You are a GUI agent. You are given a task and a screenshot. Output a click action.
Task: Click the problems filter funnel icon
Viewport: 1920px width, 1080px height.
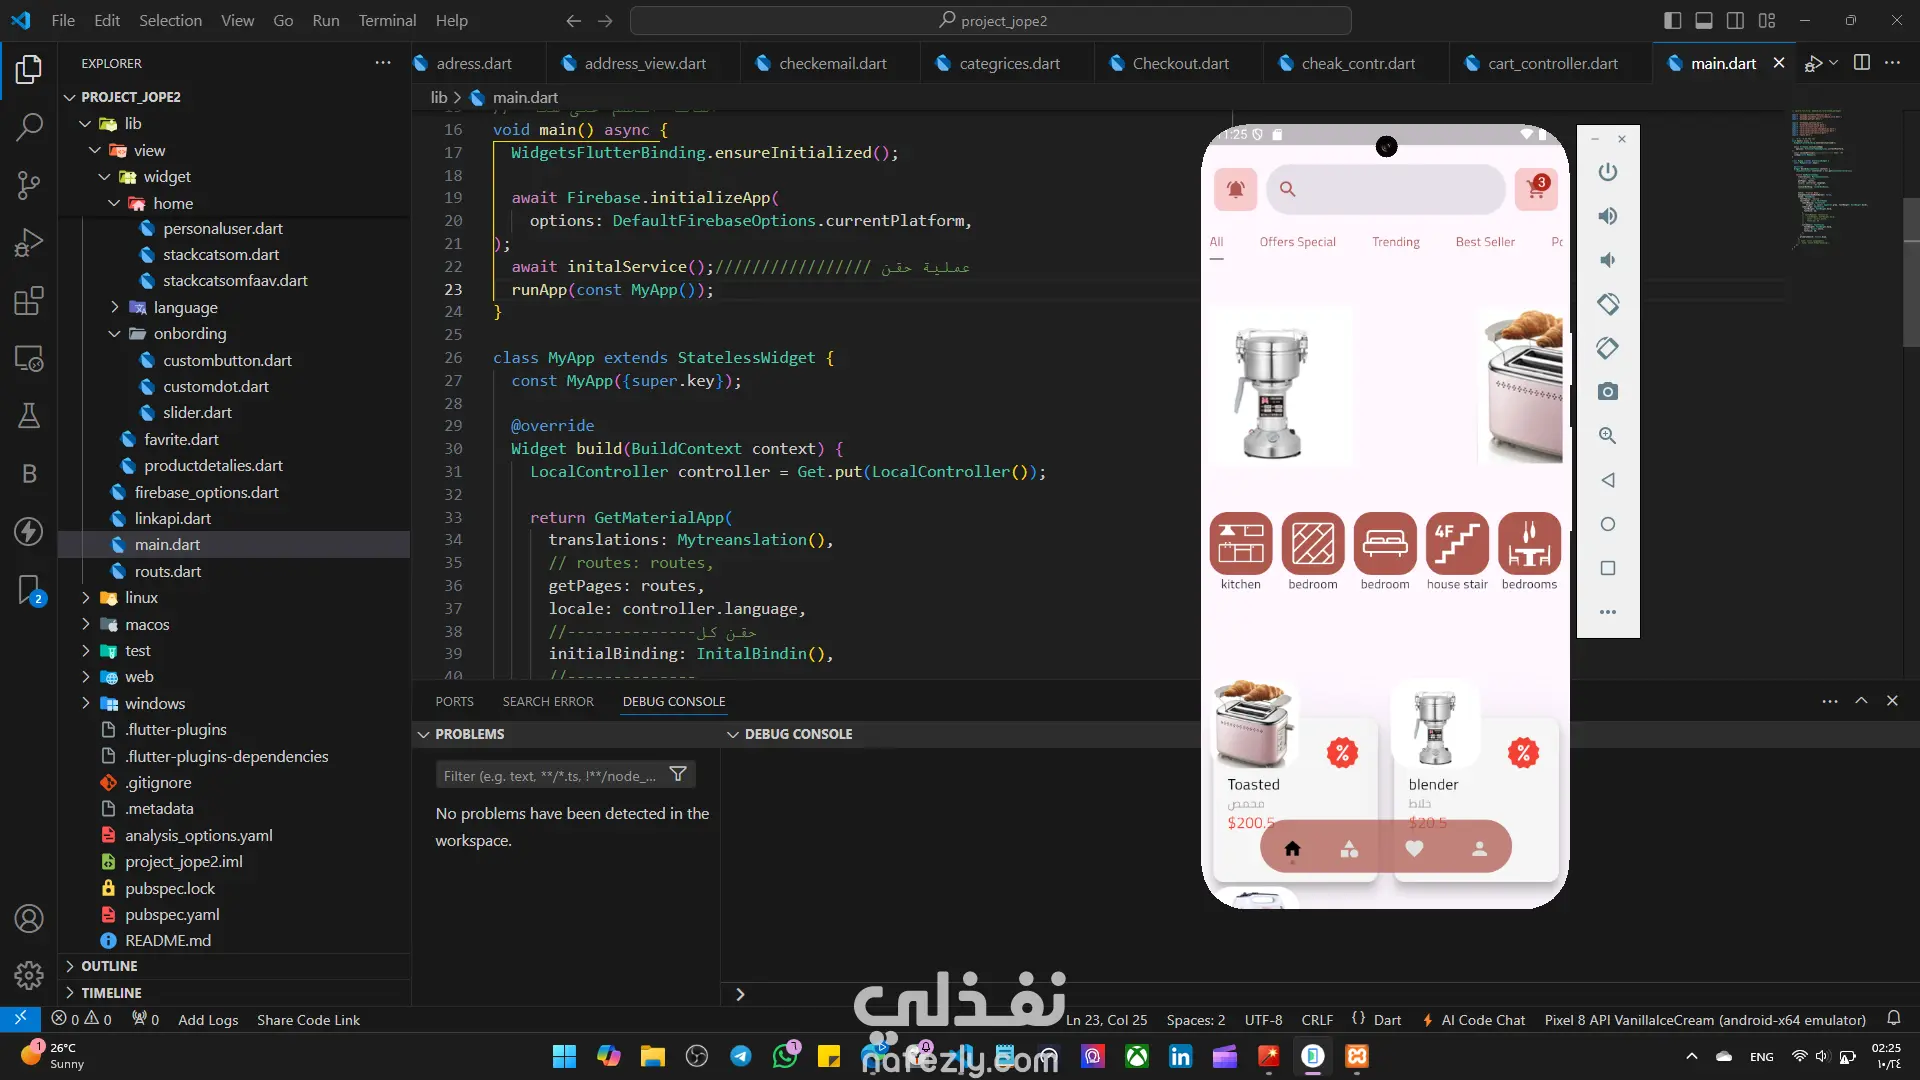(x=678, y=775)
